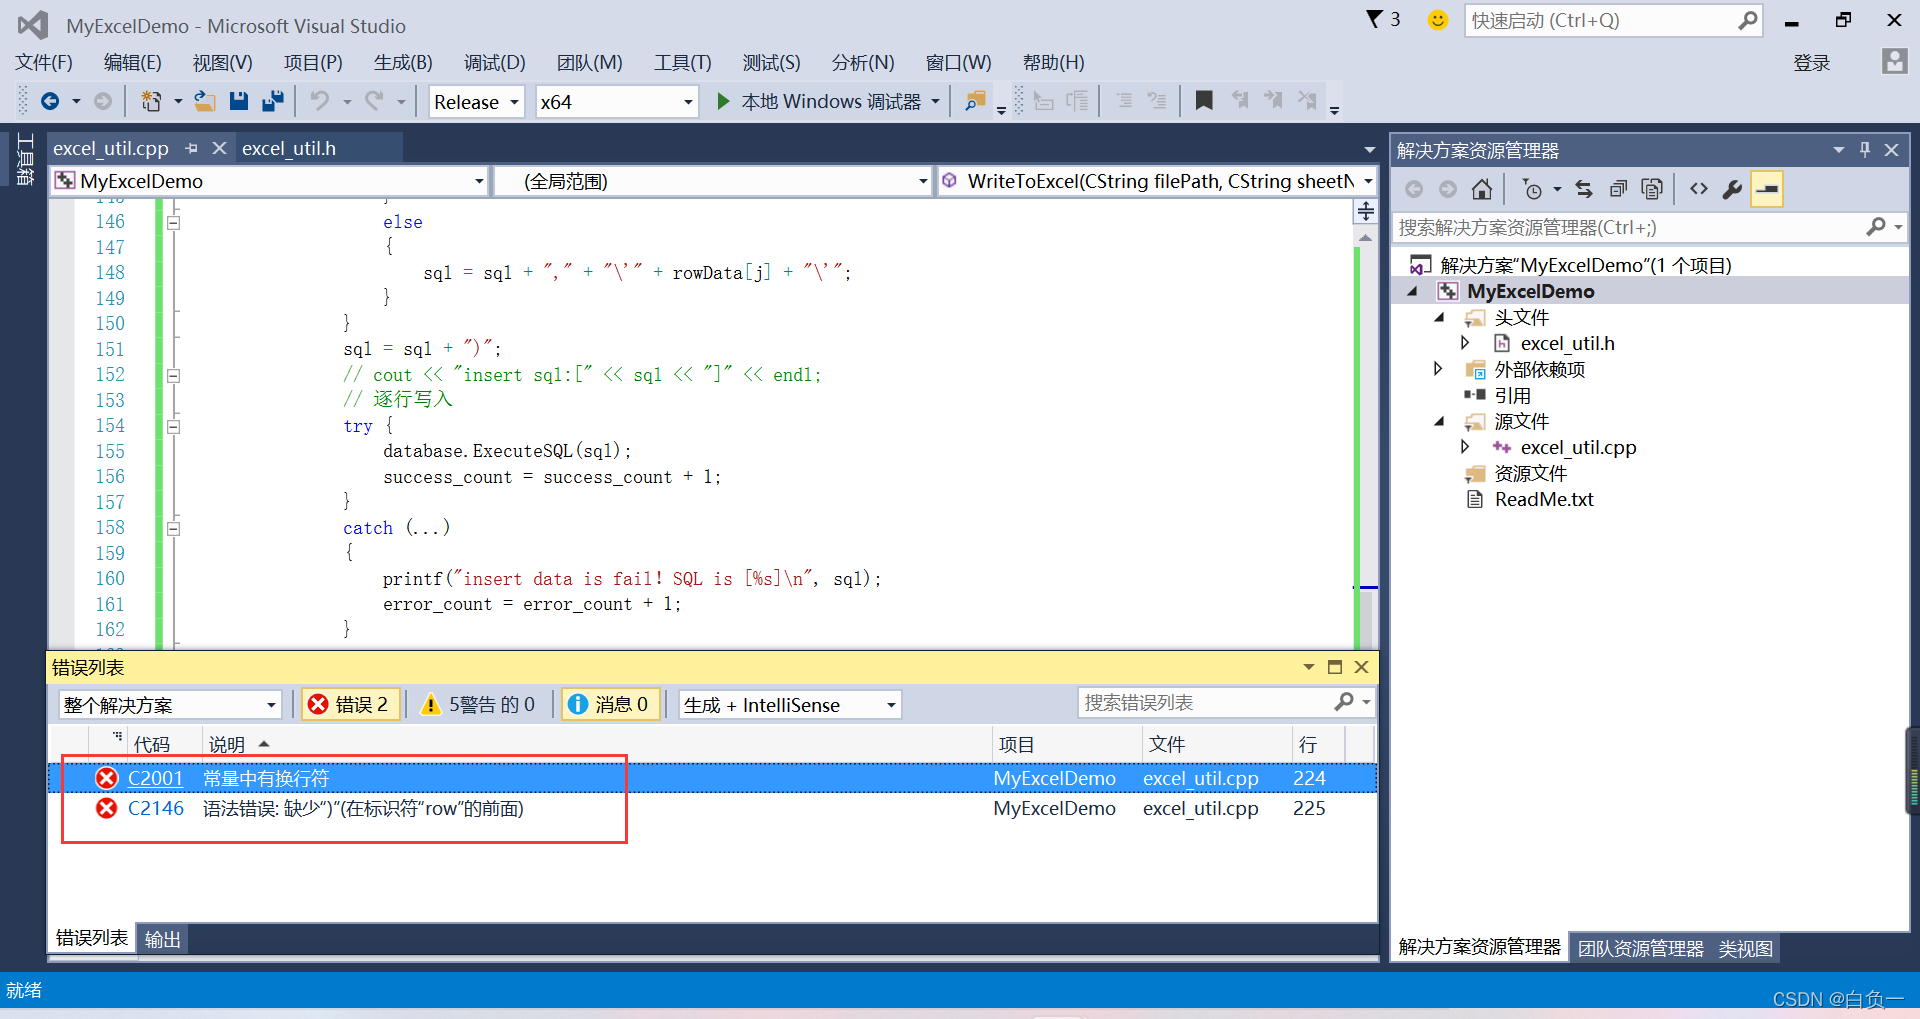Open the Build menu
This screenshot has height=1019, width=1920.
[403, 62]
